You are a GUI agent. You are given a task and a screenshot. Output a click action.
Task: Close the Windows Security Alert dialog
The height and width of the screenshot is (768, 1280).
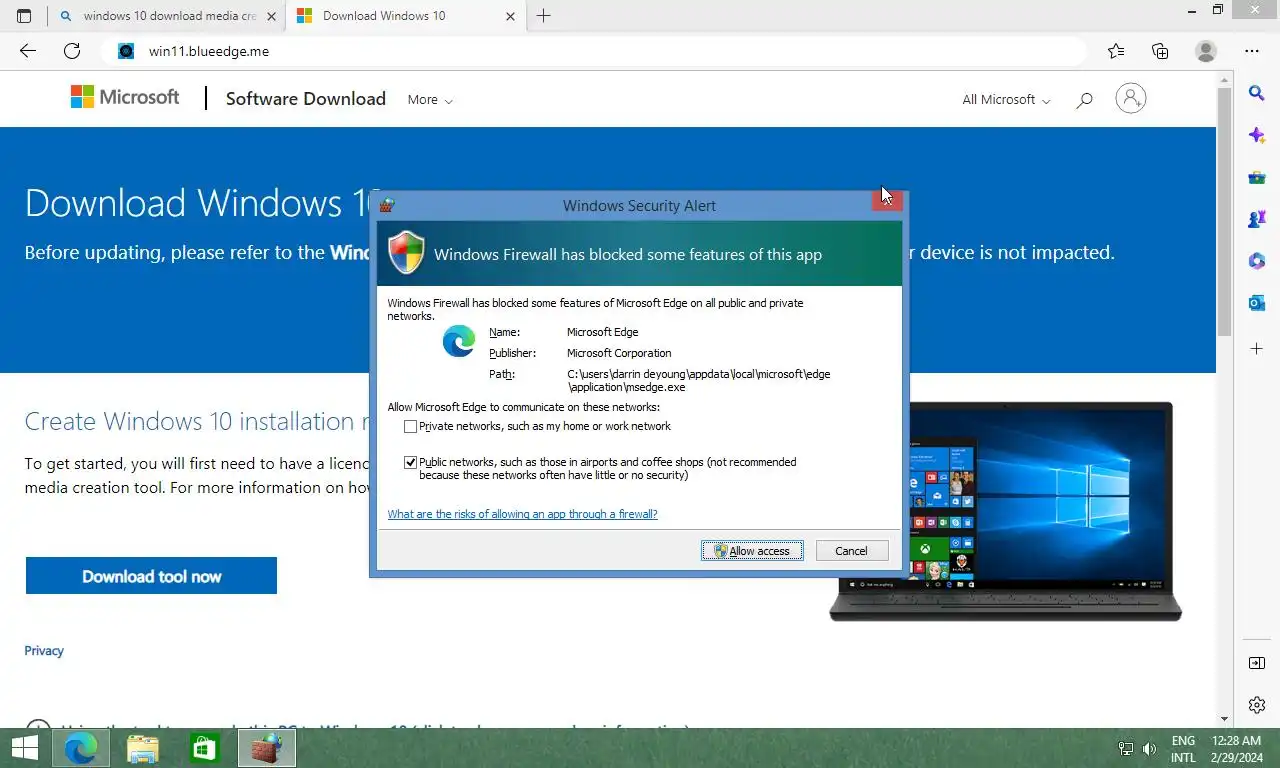tap(887, 200)
